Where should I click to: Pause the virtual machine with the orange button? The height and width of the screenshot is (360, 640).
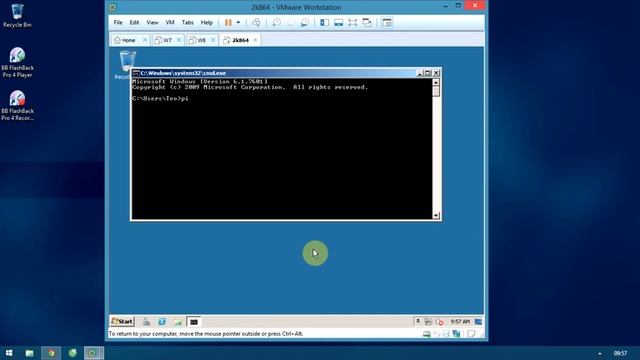click(228, 22)
